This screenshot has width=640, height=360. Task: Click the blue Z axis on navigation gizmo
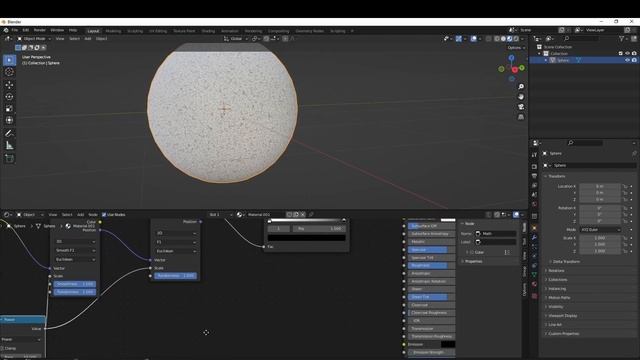pyautogui.click(x=511, y=58)
